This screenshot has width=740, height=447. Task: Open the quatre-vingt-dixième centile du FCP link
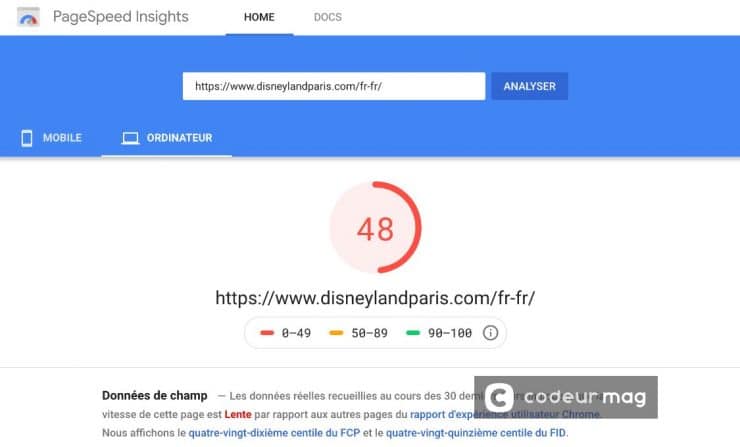[274, 433]
